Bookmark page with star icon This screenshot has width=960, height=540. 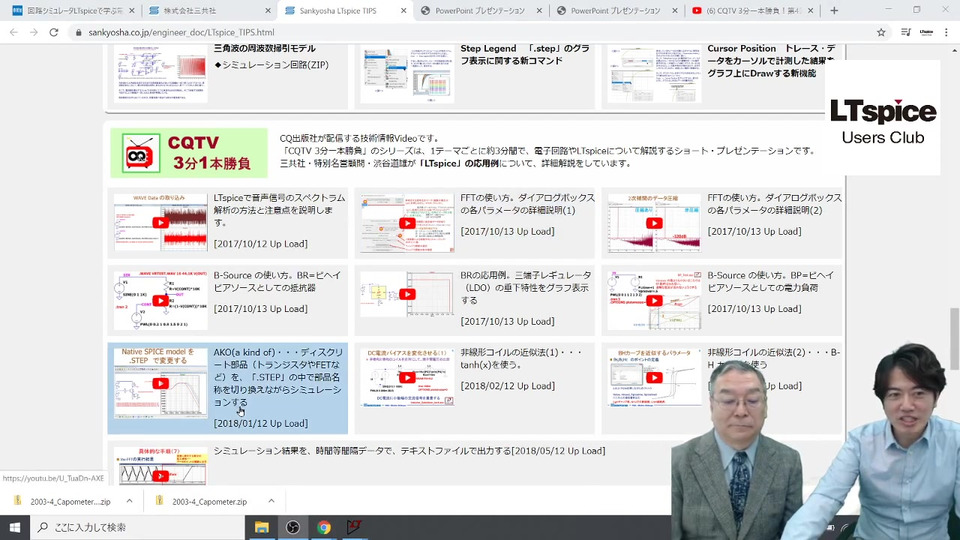pos(881,32)
